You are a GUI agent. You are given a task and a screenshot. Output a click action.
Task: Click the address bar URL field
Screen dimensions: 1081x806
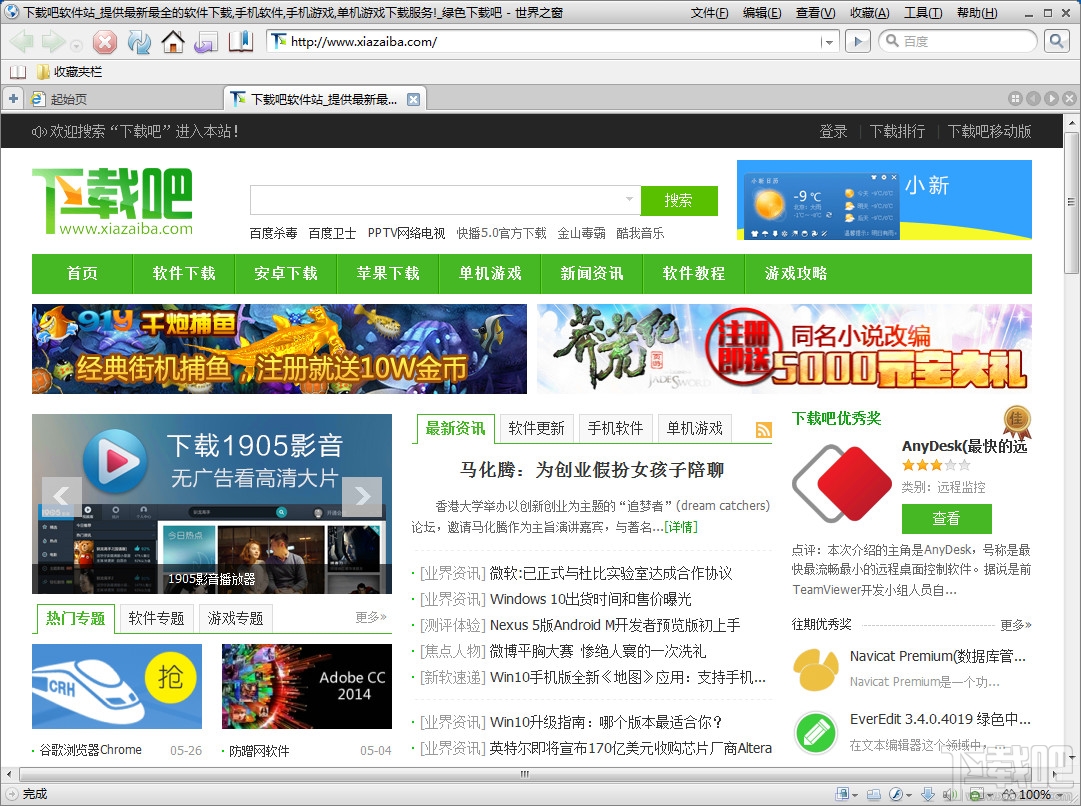545,42
